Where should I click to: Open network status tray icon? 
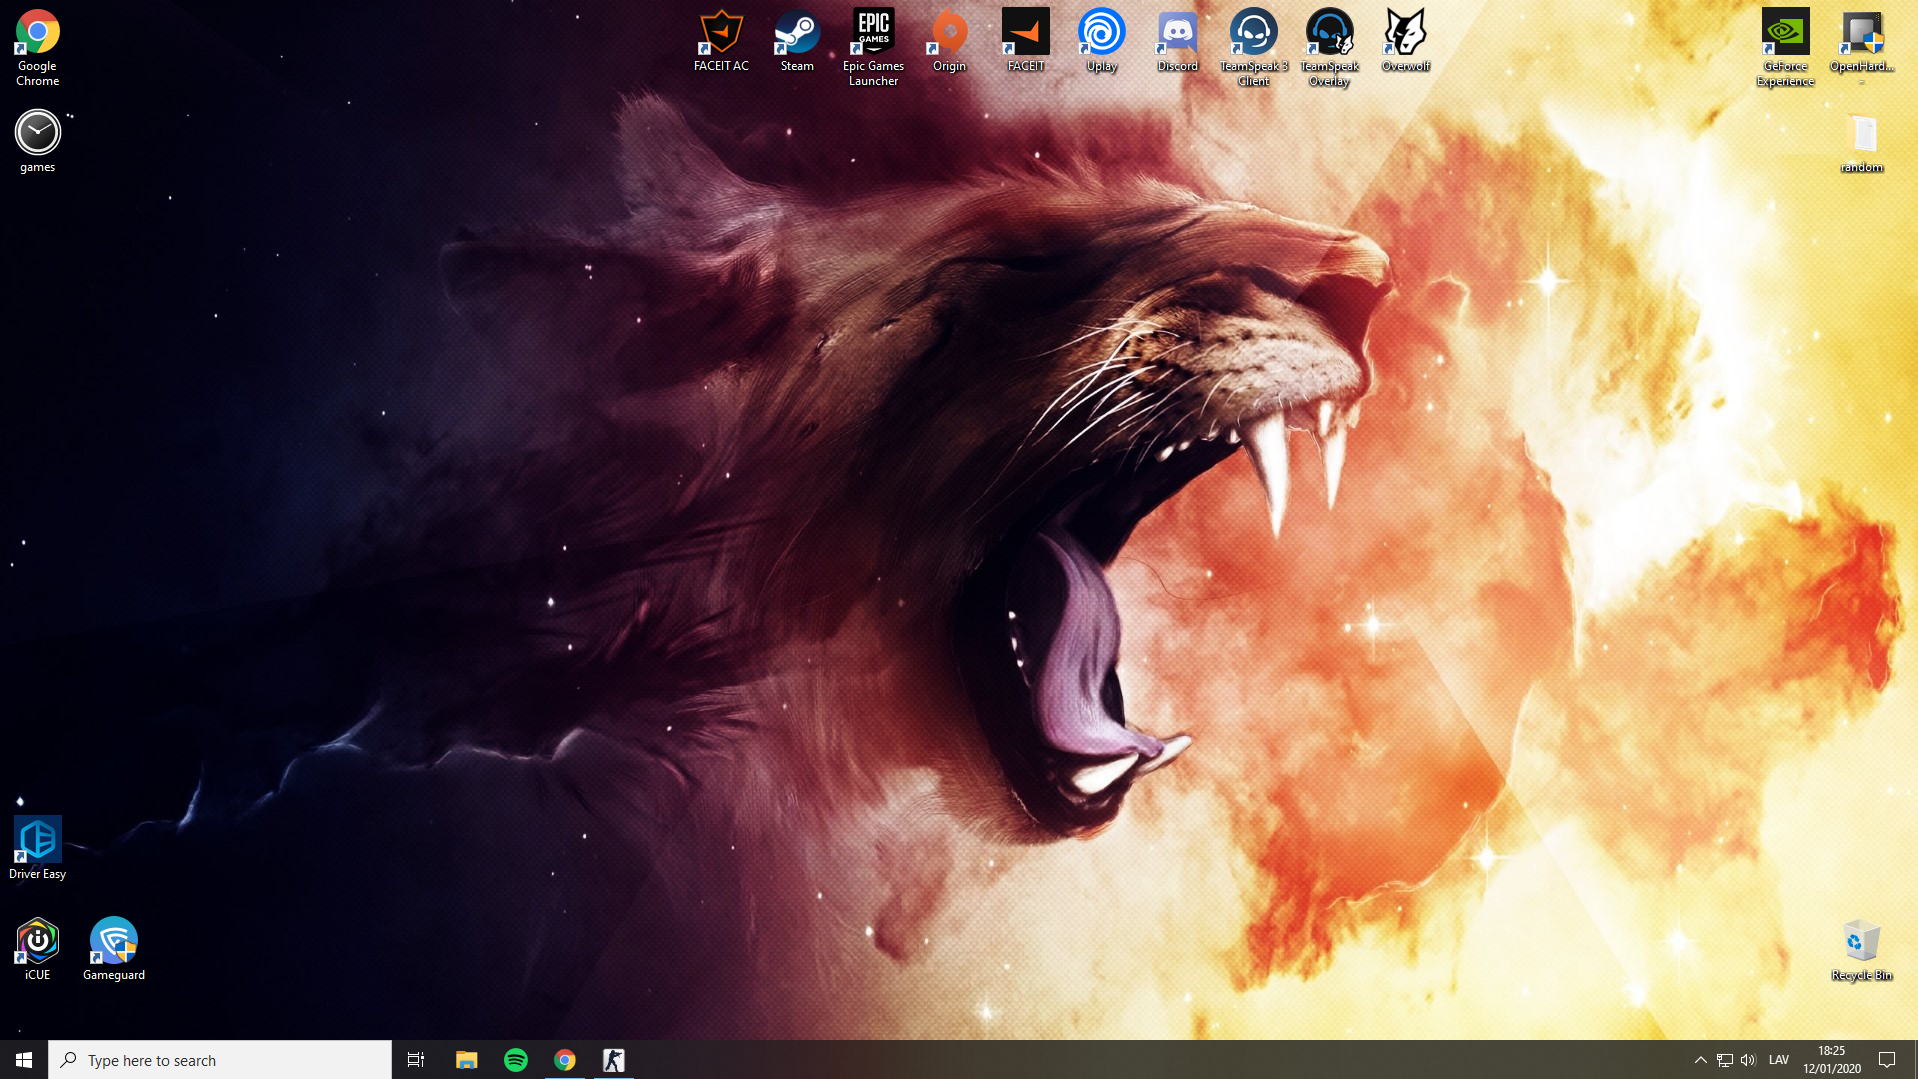point(1725,1059)
